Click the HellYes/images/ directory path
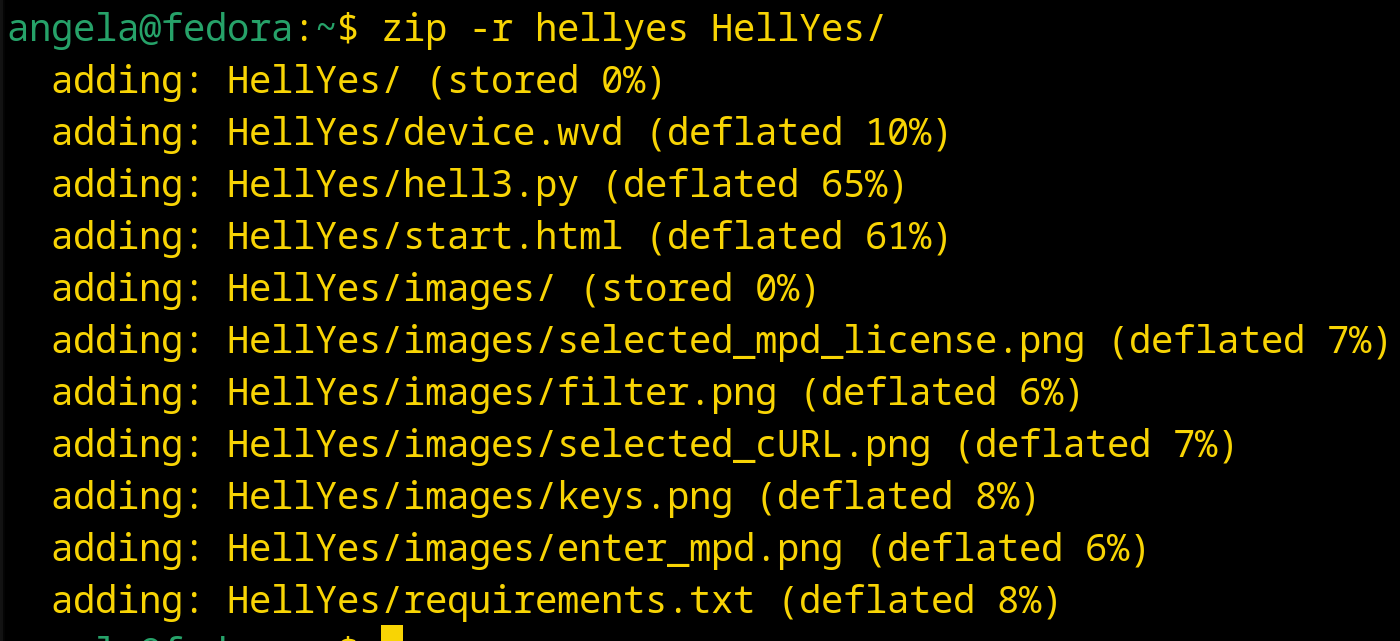Screen dimensions: 1400x641 (x=391, y=289)
